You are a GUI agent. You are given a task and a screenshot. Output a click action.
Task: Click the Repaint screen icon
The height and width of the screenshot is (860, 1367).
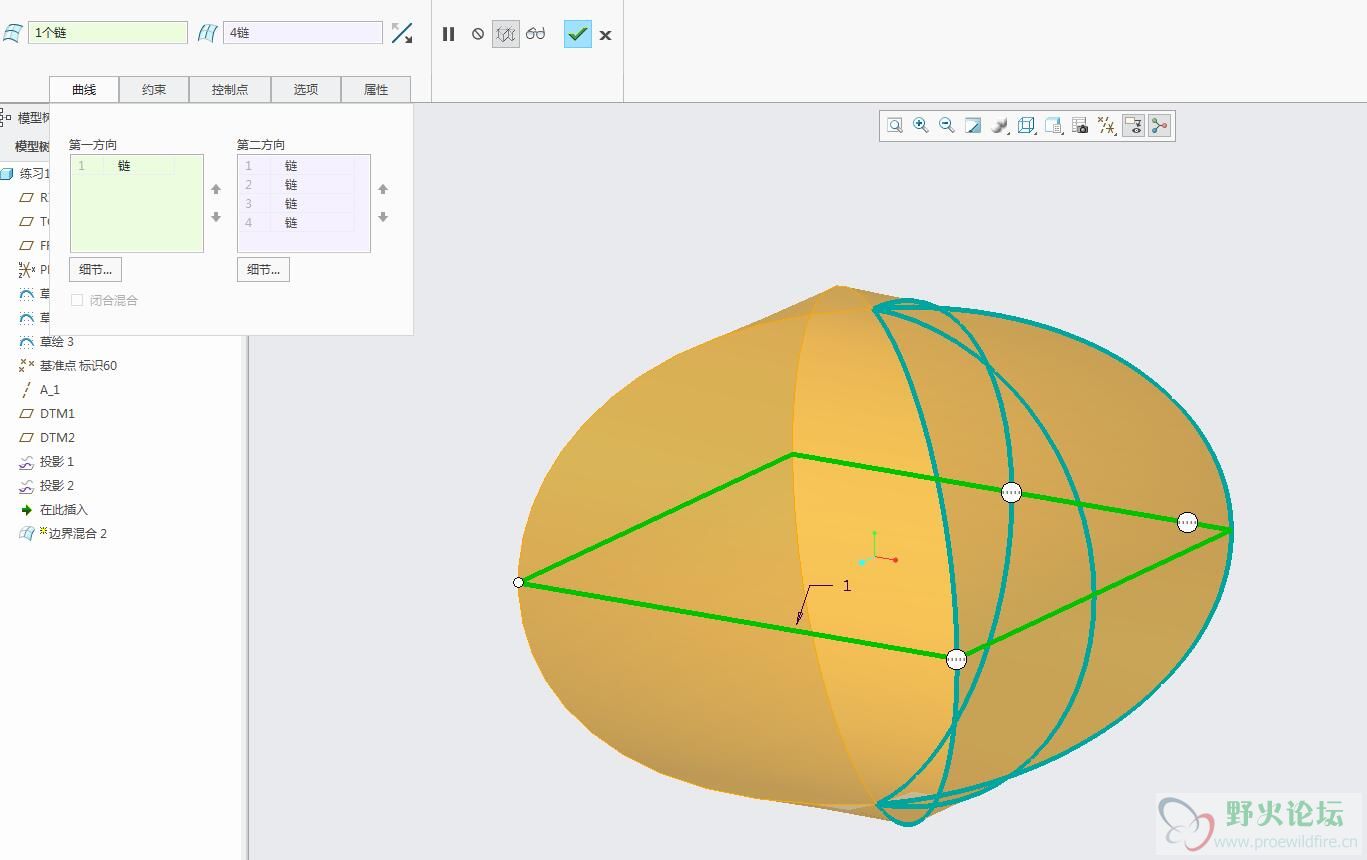973,125
